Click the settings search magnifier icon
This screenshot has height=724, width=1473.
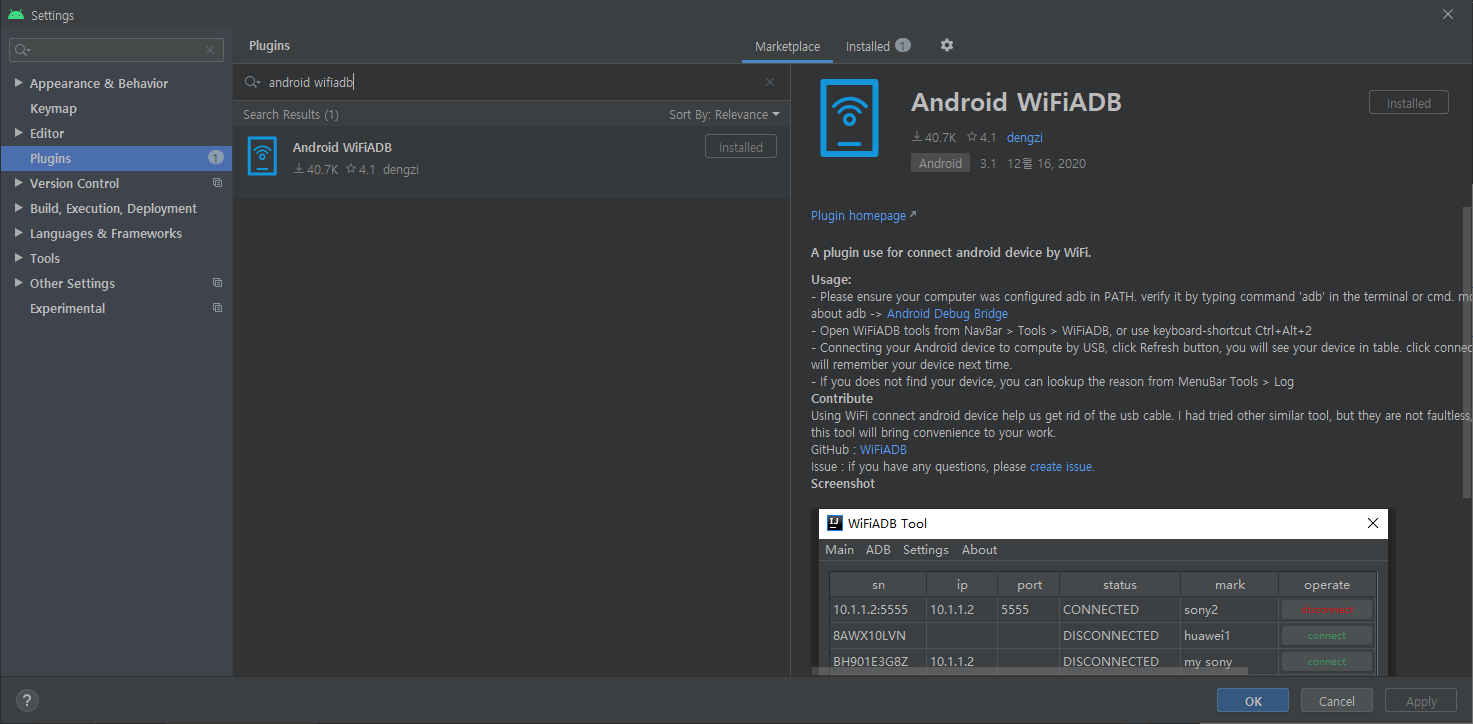tap(23, 50)
